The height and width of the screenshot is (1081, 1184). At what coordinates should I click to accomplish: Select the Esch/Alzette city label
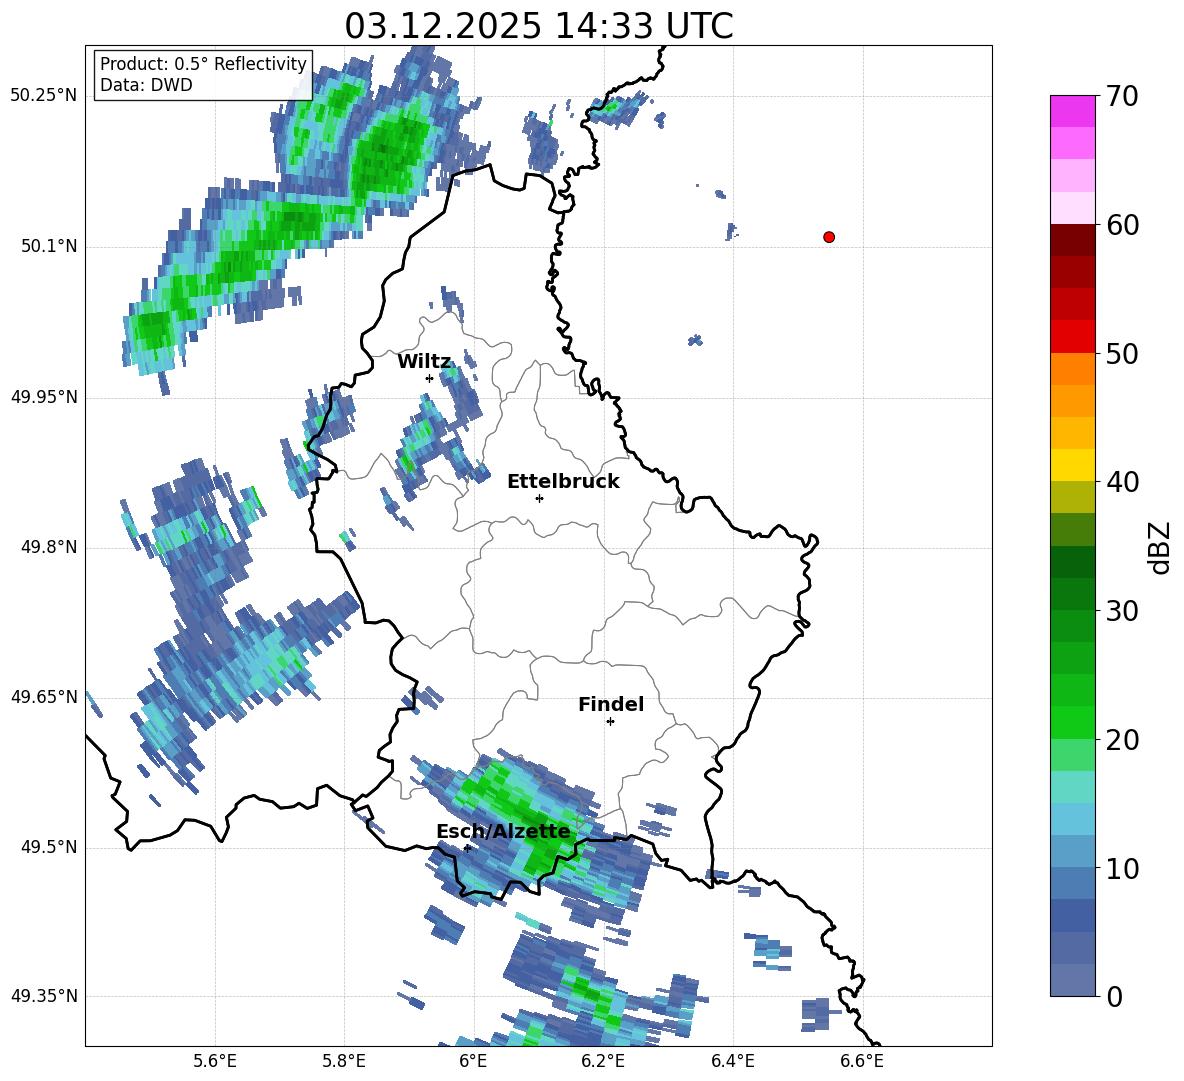(503, 831)
